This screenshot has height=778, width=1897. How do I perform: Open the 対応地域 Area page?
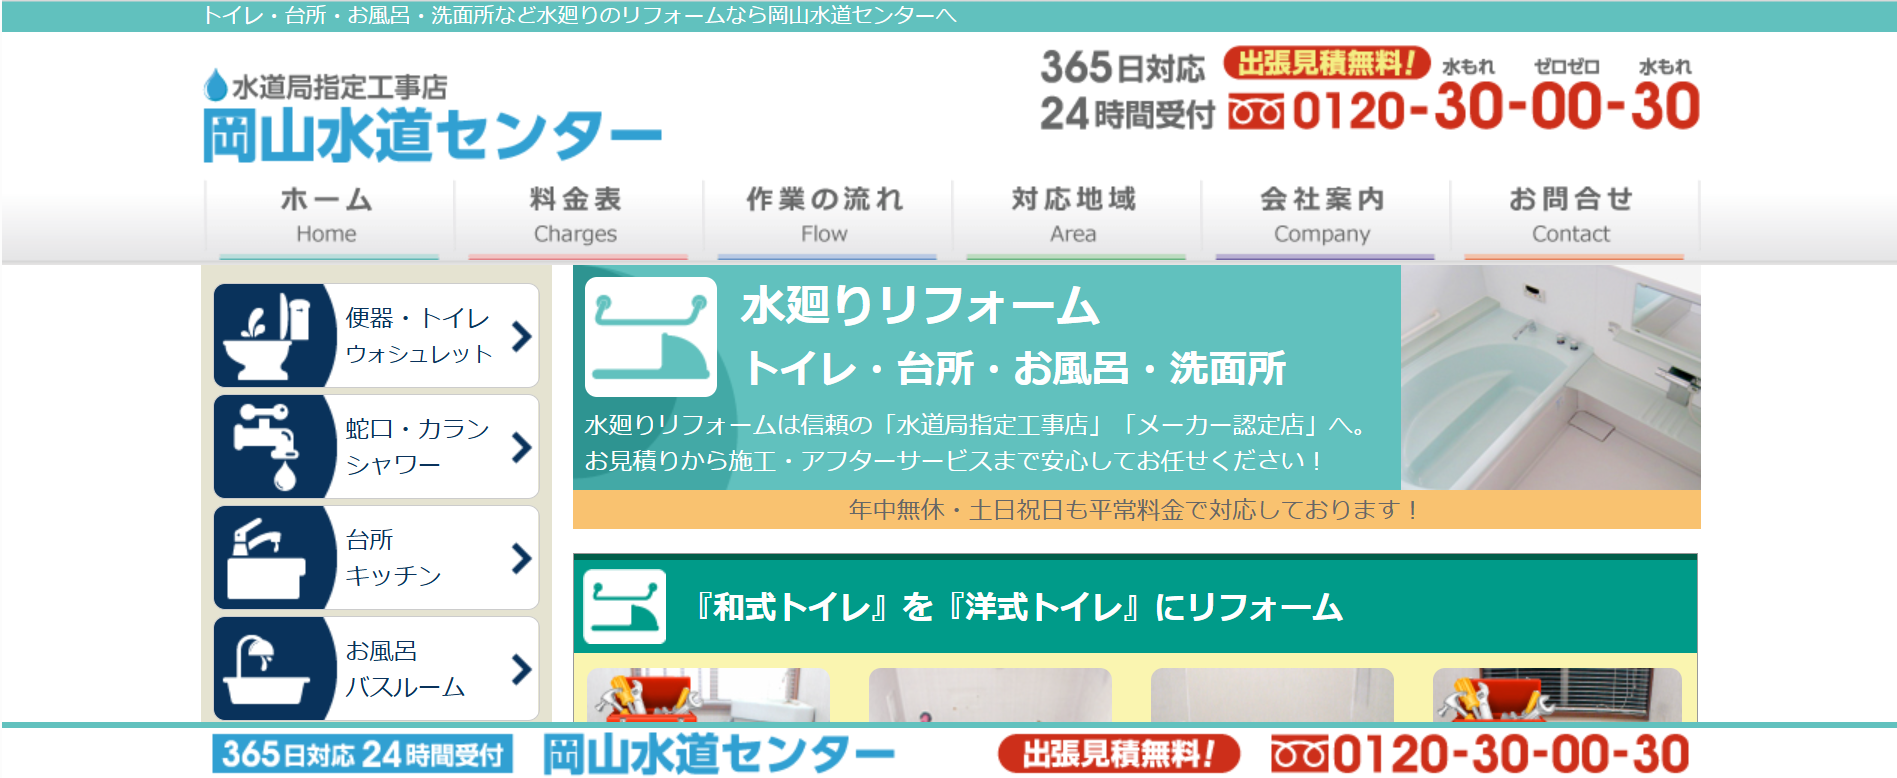click(x=1074, y=216)
